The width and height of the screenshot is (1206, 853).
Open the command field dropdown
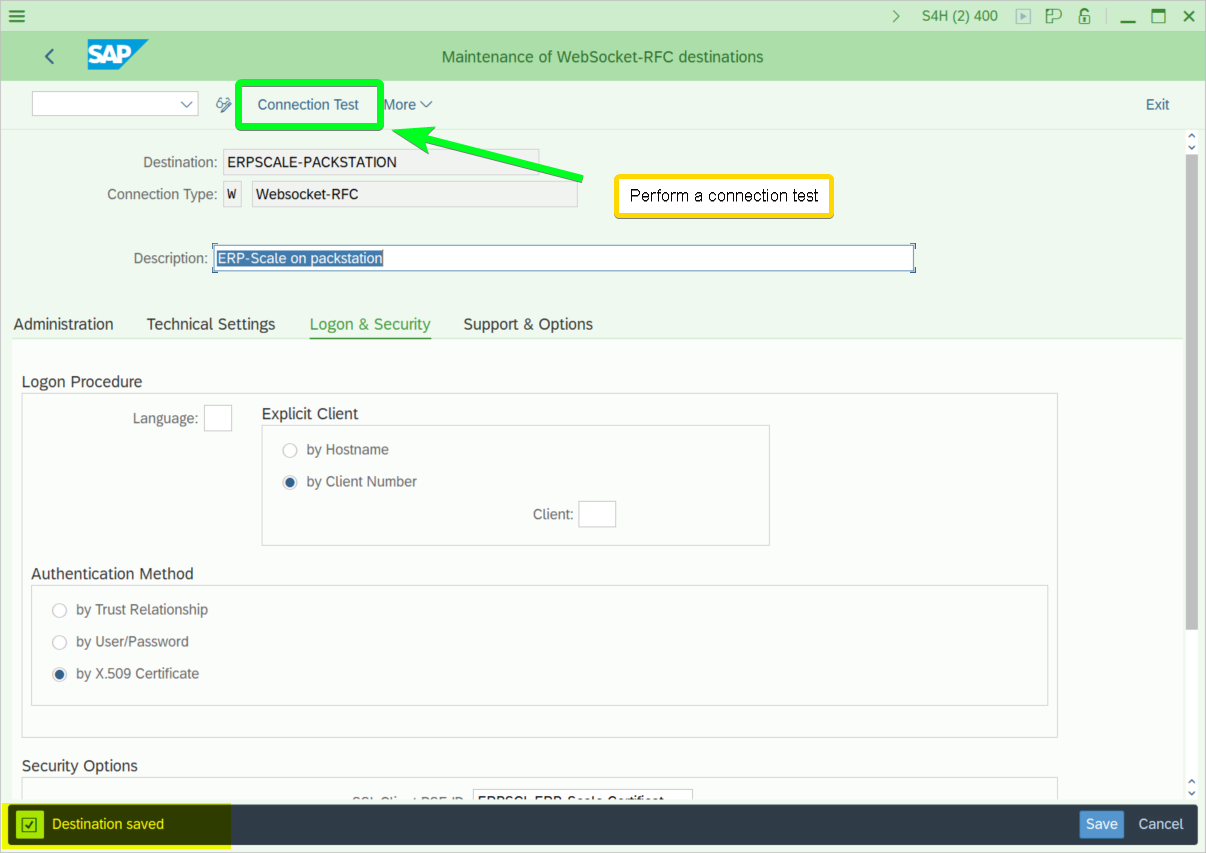pyautogui.click(x=186, y=104)
